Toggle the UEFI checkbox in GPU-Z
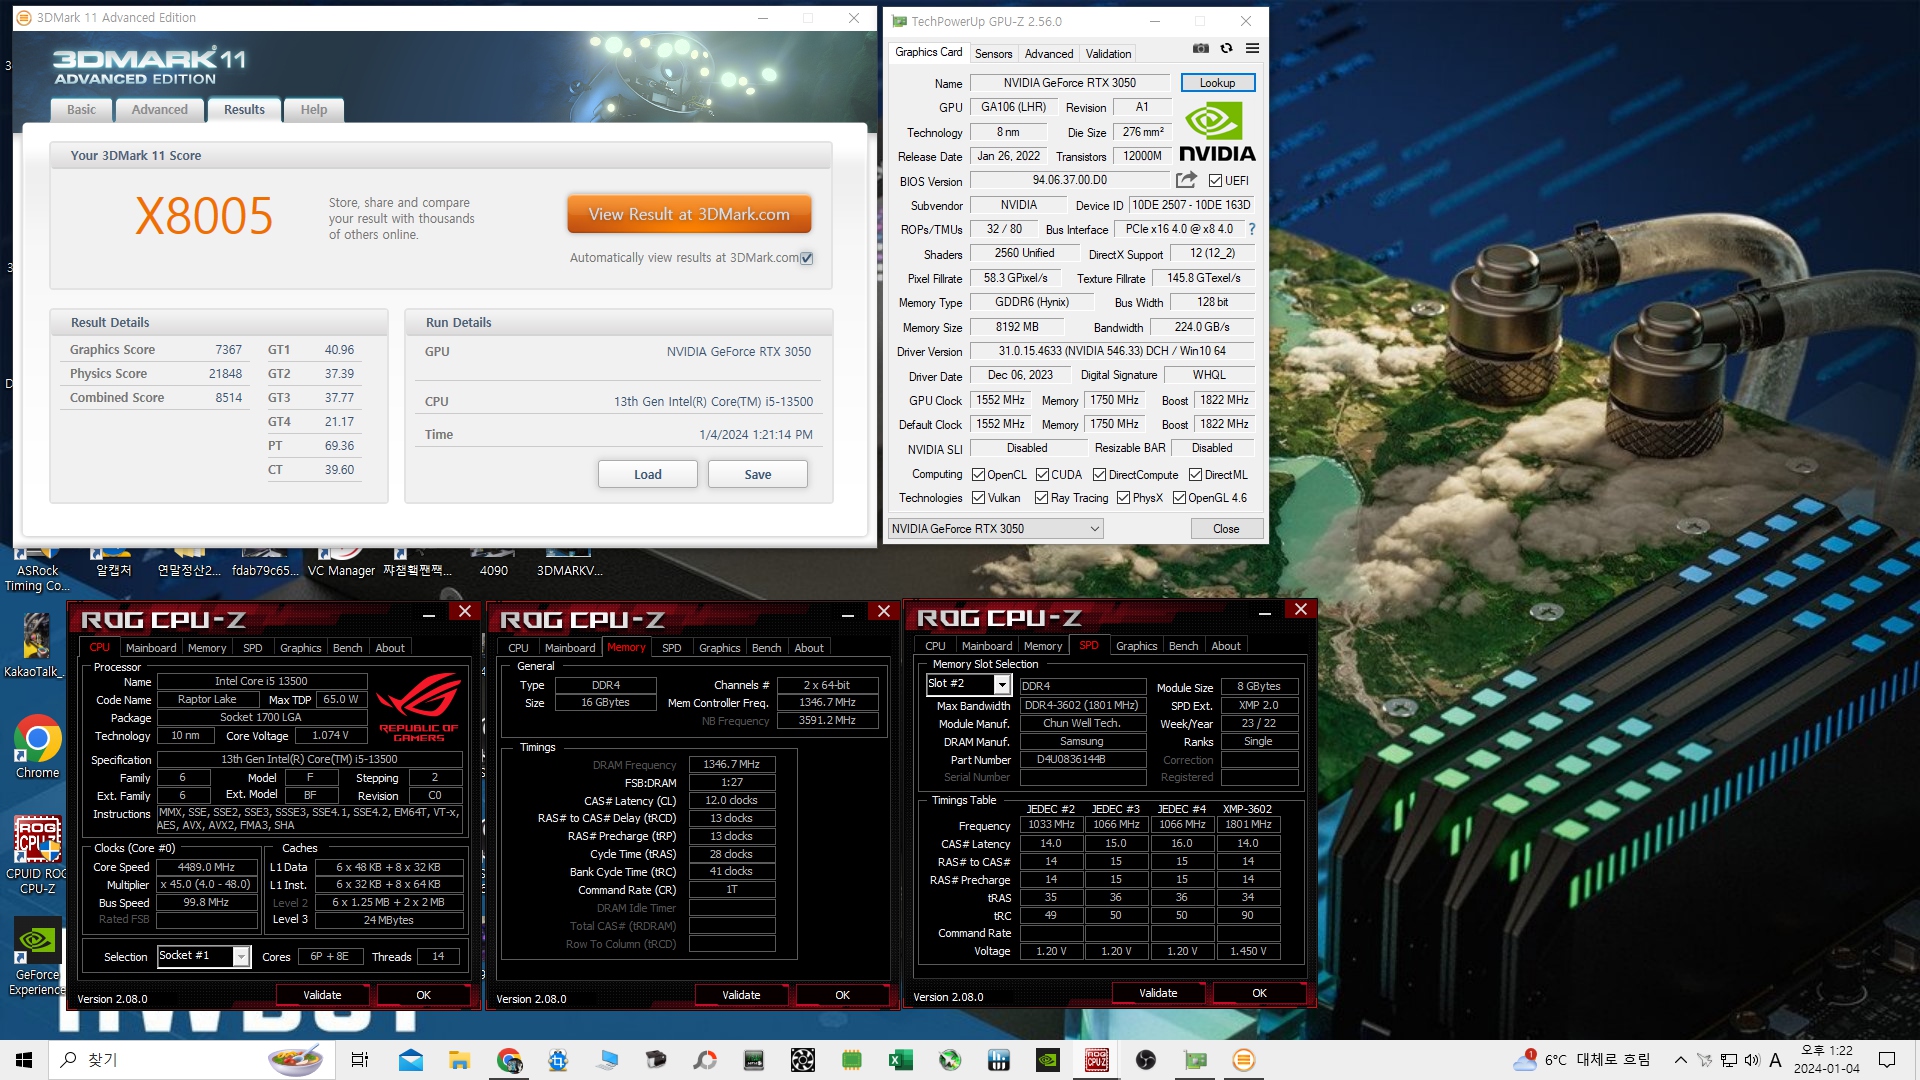This screenshot has width=1920, height=1080. 1215,181
